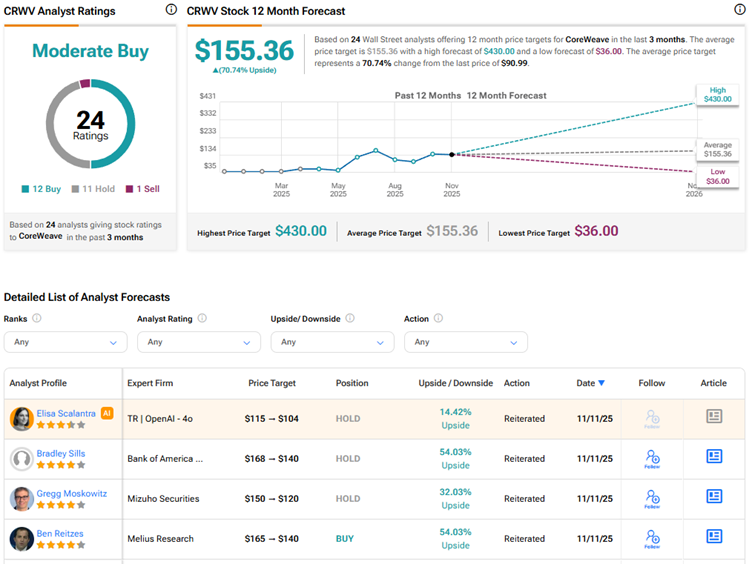Open the Upside/Downside filter dropdown
This screenshot has width=752, height=564.
click(333, 342)
